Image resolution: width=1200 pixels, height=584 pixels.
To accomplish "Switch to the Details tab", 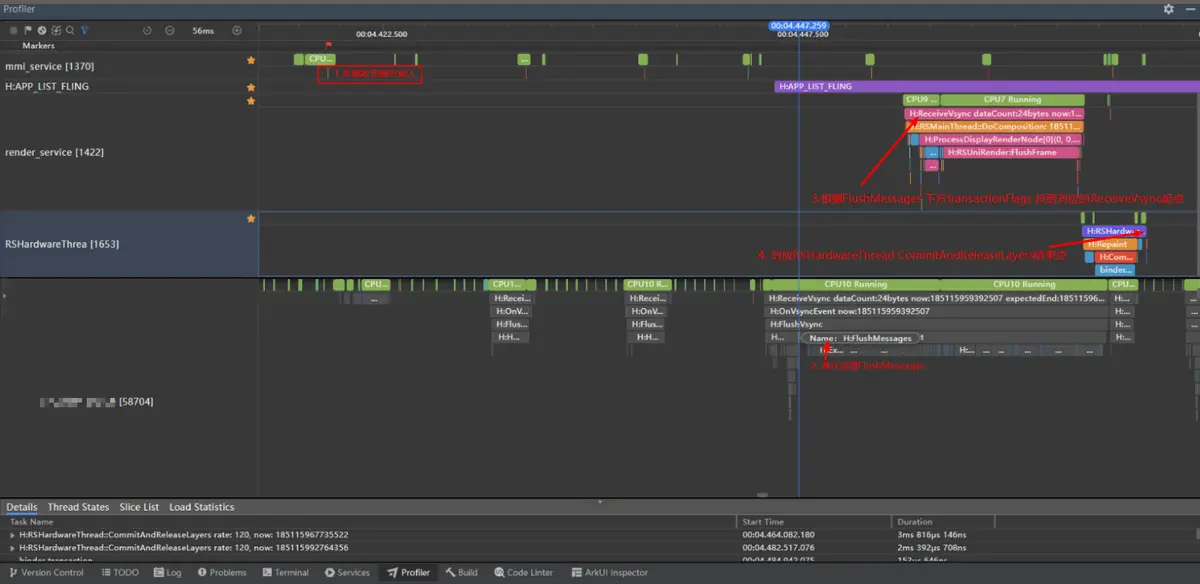I will click(22, 507).
